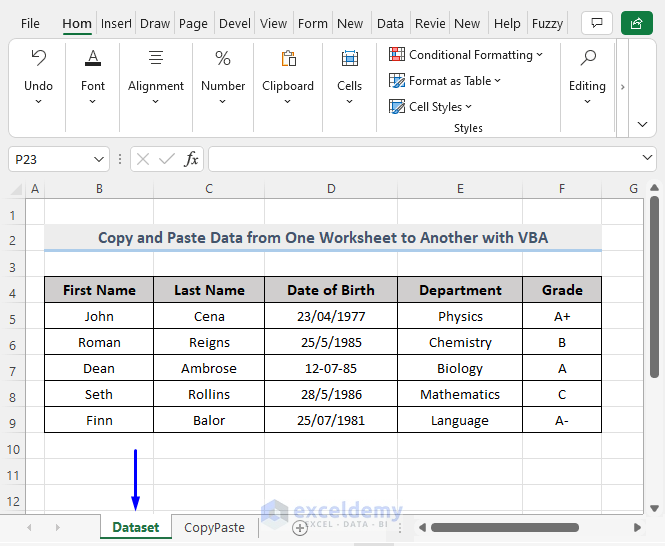The image size is (665, 546).
Task: Click horizontal scroll right arrow
Action: click(637, 527)
